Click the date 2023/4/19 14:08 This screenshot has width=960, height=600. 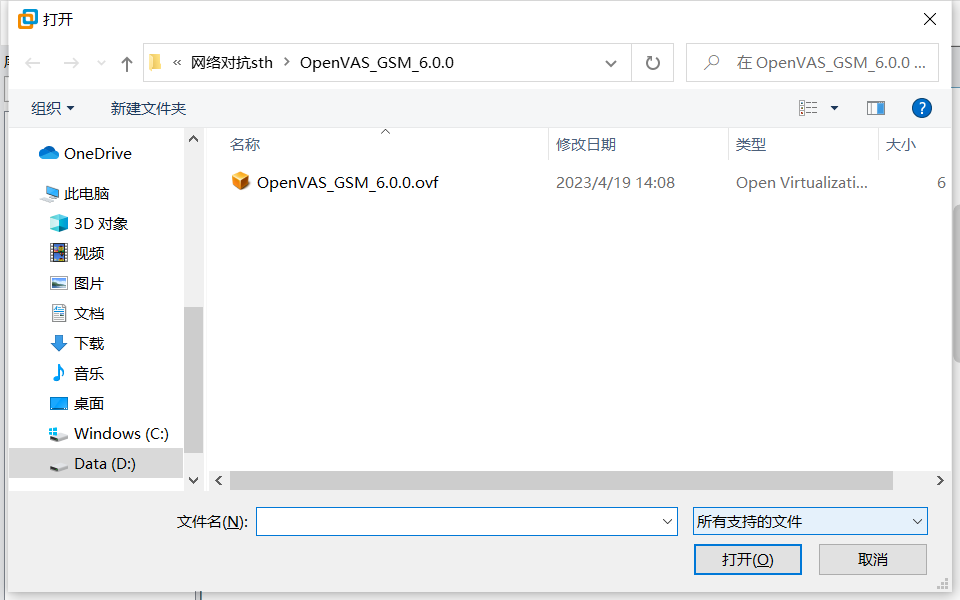[615, 182]
